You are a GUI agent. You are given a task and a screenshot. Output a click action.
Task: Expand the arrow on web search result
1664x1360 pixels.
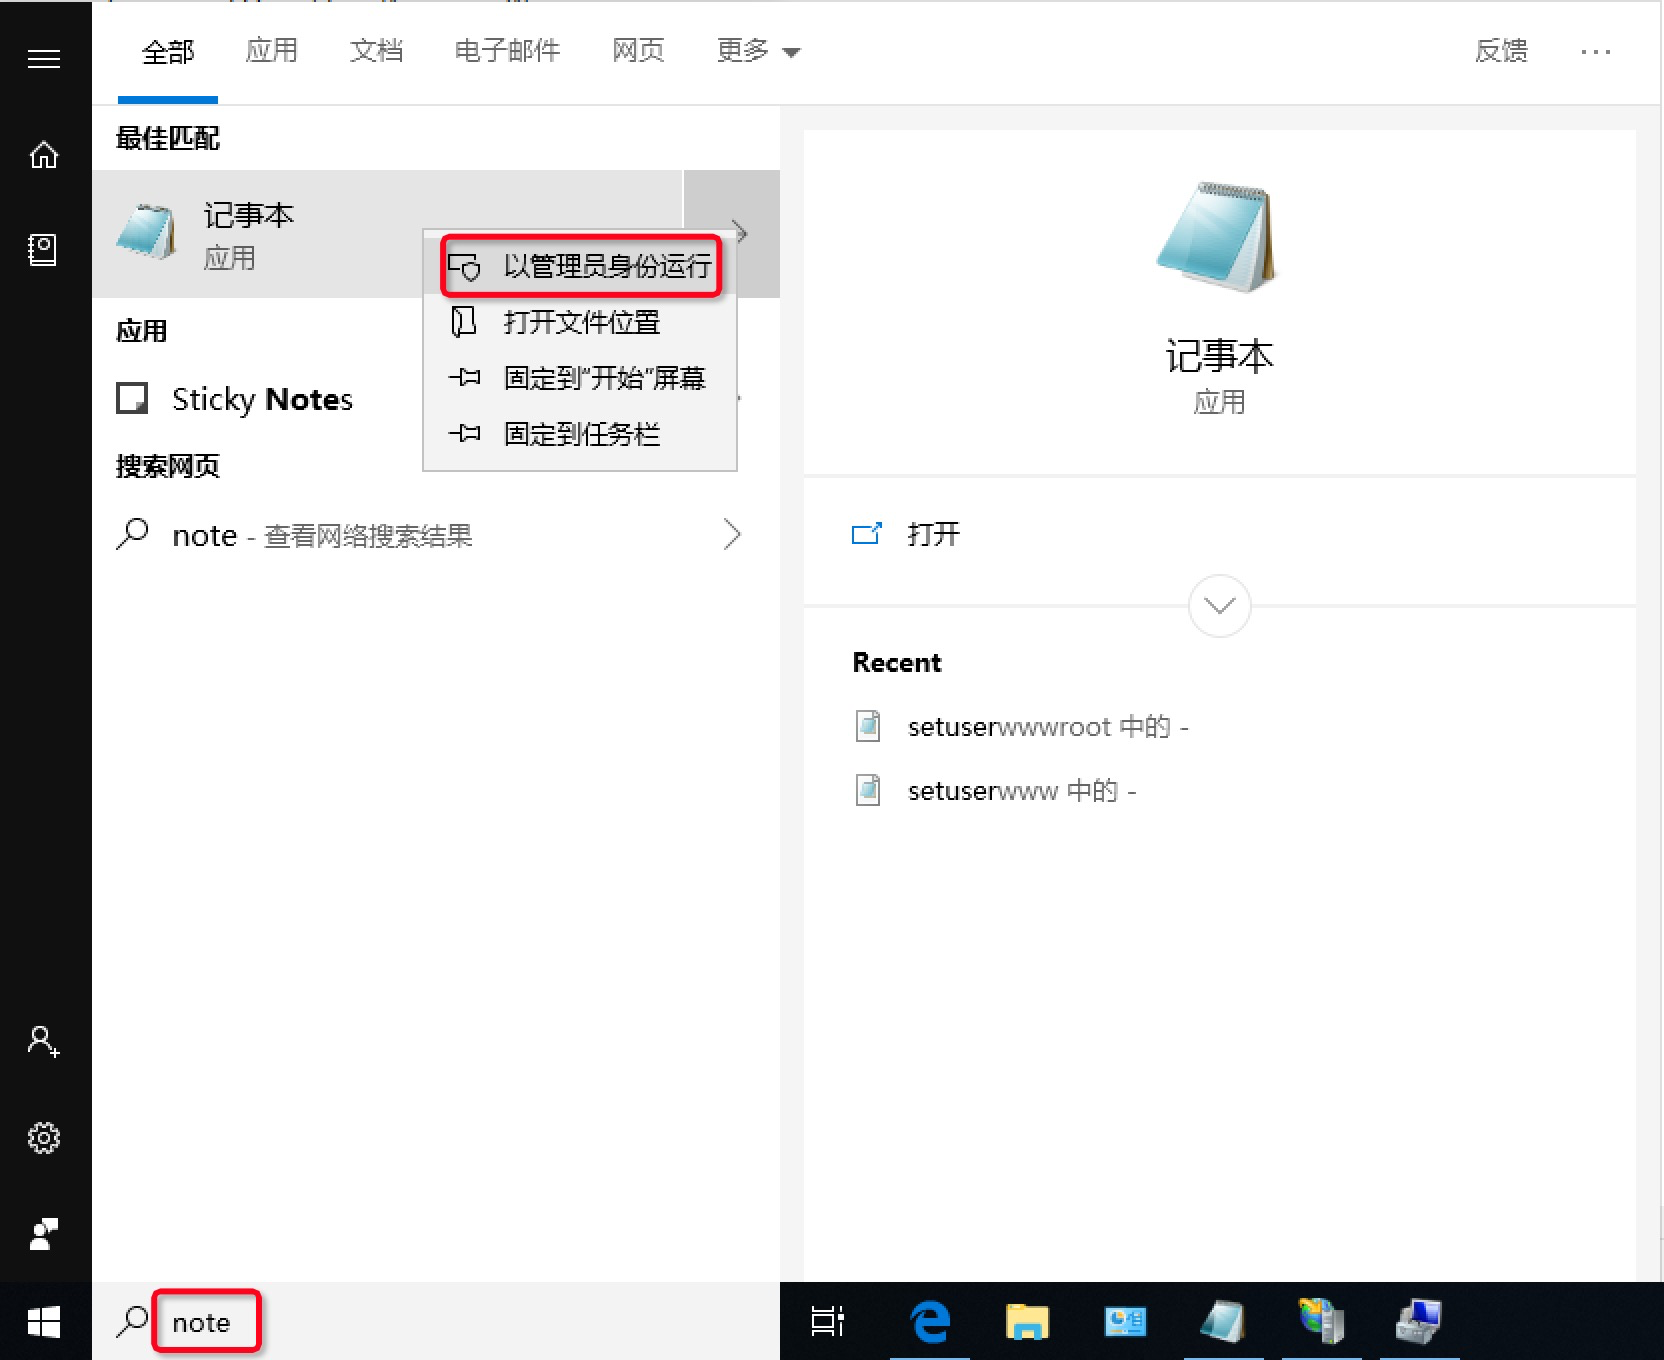(732, 535)
